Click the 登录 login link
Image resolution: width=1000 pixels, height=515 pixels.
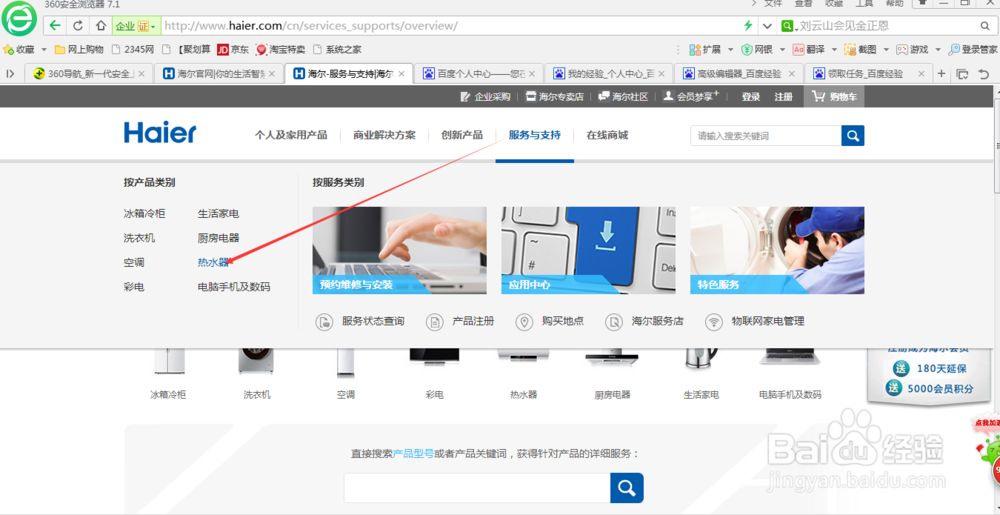(751, 97)
